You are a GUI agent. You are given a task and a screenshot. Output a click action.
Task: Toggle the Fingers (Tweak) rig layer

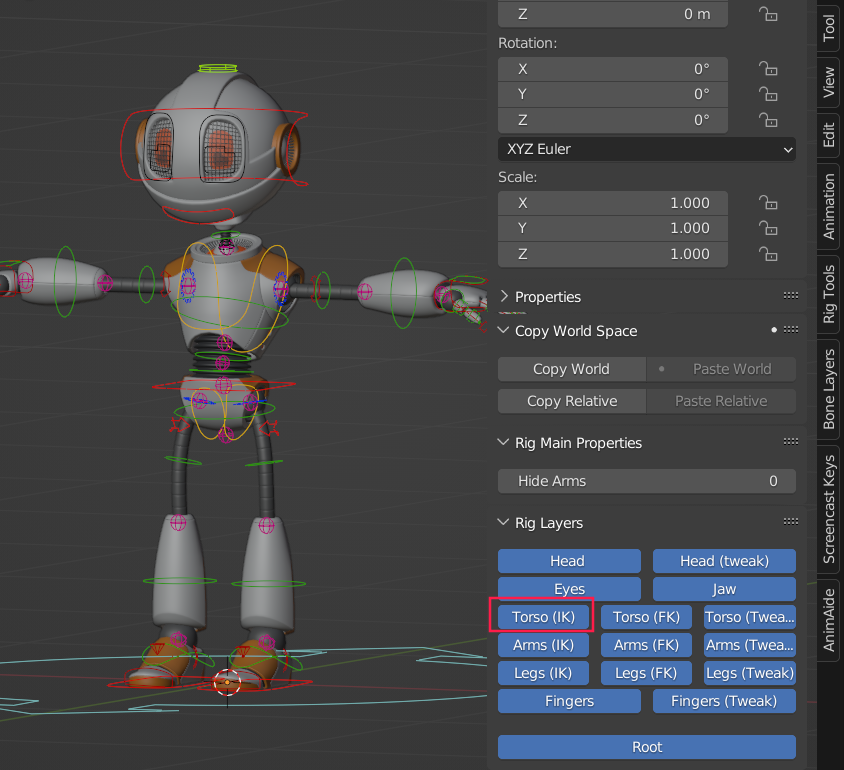click(x=724, y=701)
